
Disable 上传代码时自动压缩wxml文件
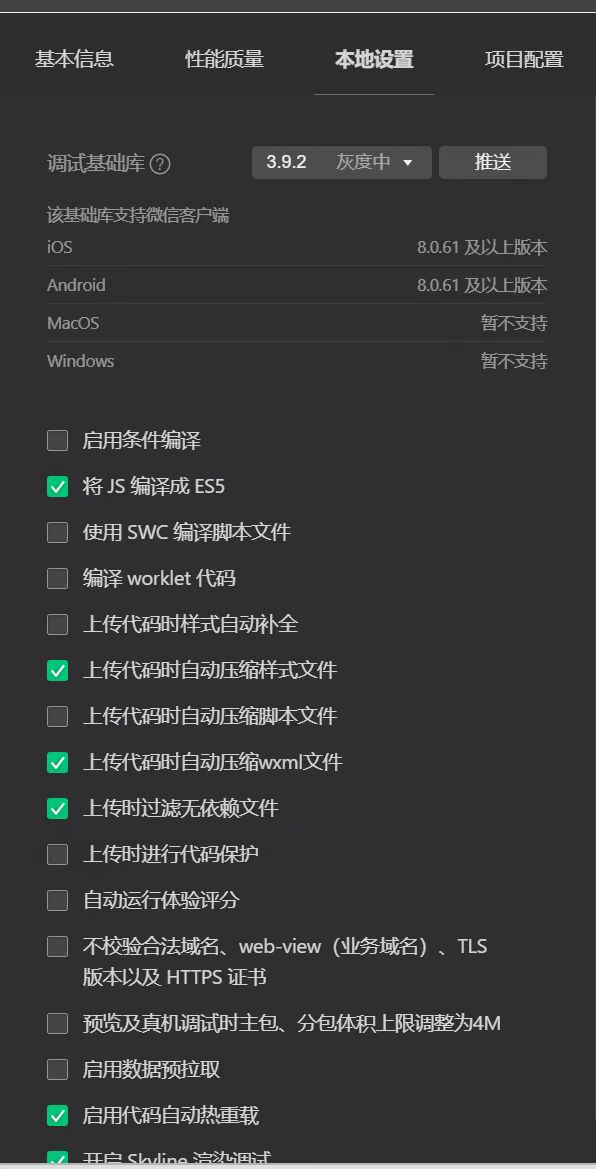(x=57, y=762)
